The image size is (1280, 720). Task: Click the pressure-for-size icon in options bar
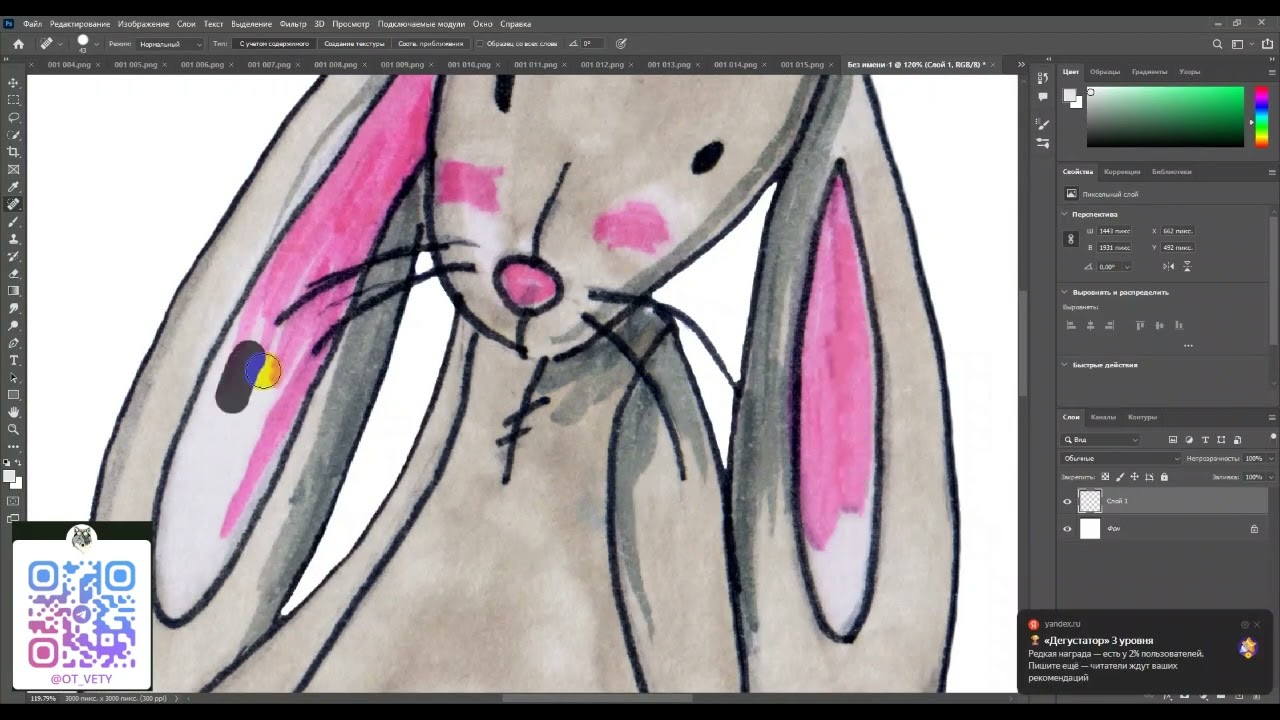click(x=621, y=44)
